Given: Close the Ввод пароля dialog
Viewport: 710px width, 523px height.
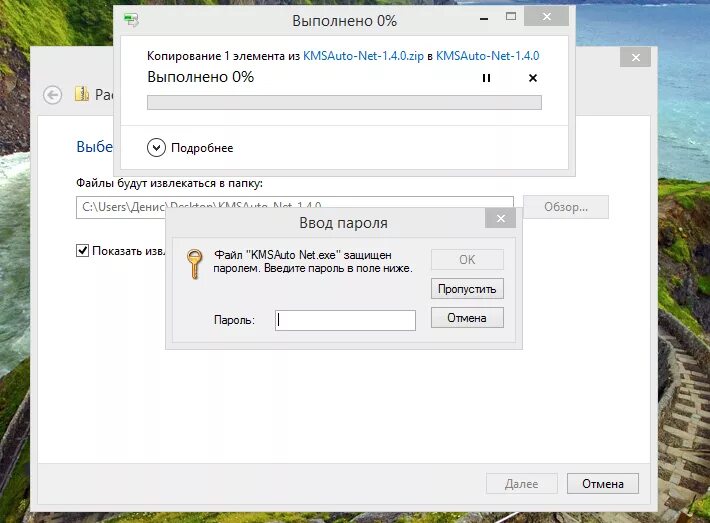Looking at the screenshot, I should pos(500,219).
